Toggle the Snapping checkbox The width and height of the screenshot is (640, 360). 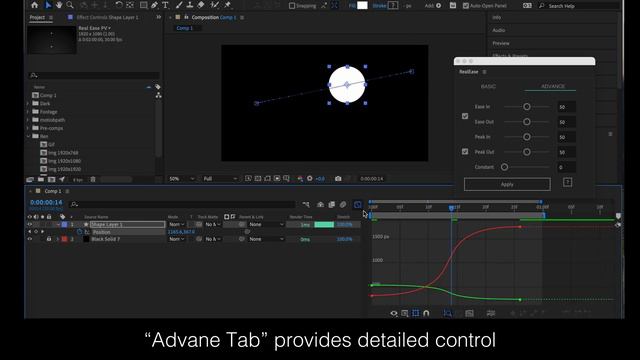(x=292, y=6)
